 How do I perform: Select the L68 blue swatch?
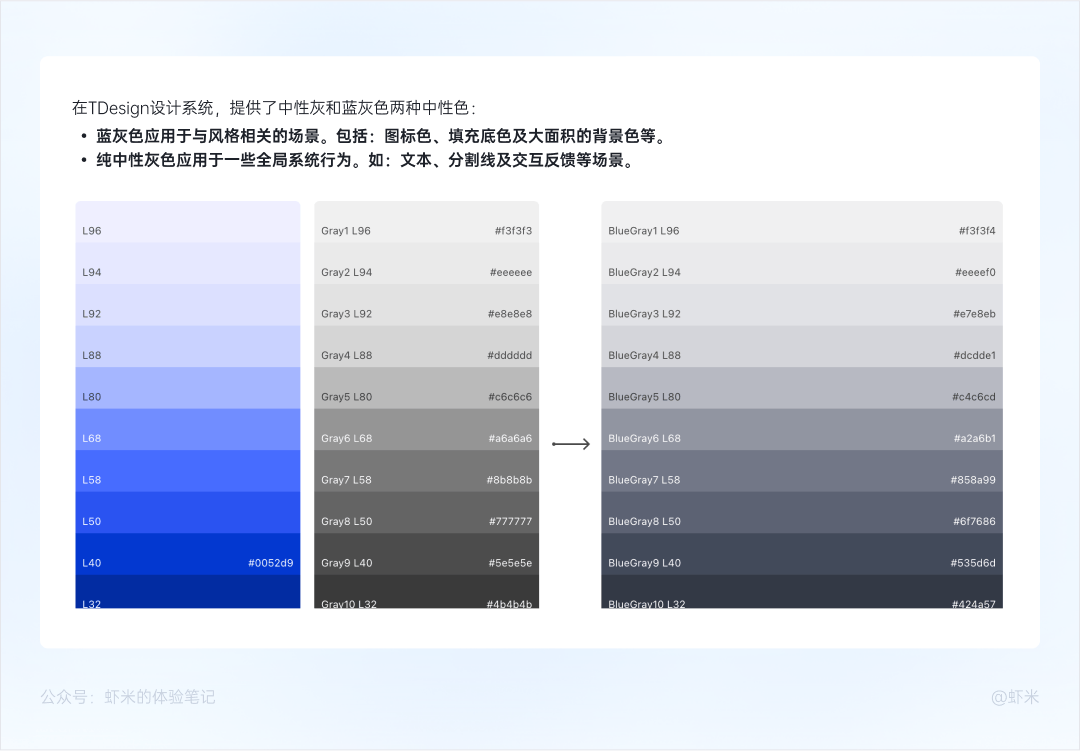pos(187,429)
